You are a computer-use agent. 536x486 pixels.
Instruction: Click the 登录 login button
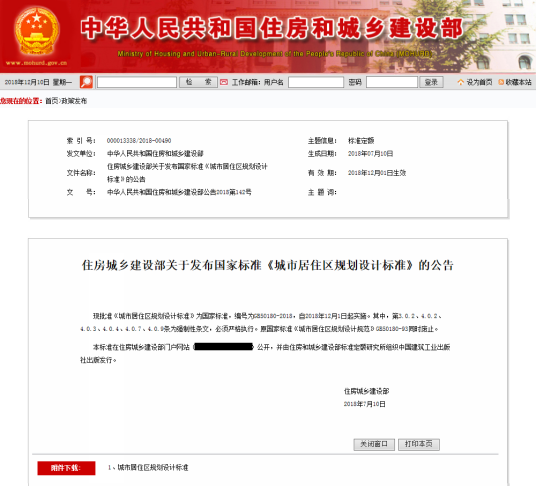[431, 82]
